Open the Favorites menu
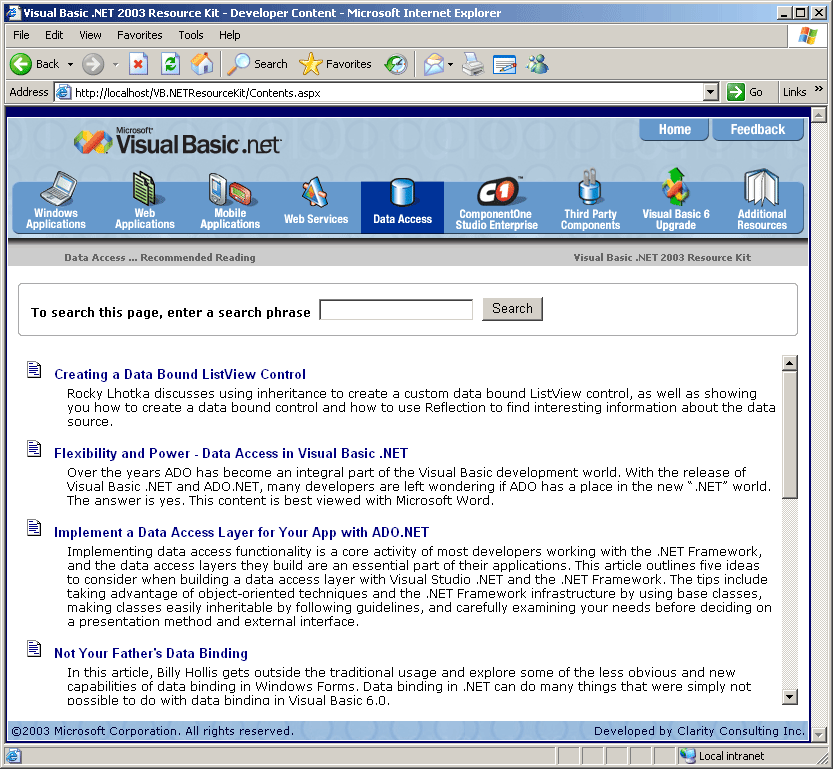Image resolution: width=833 pixels, height=769 pixels. point(140,35)
